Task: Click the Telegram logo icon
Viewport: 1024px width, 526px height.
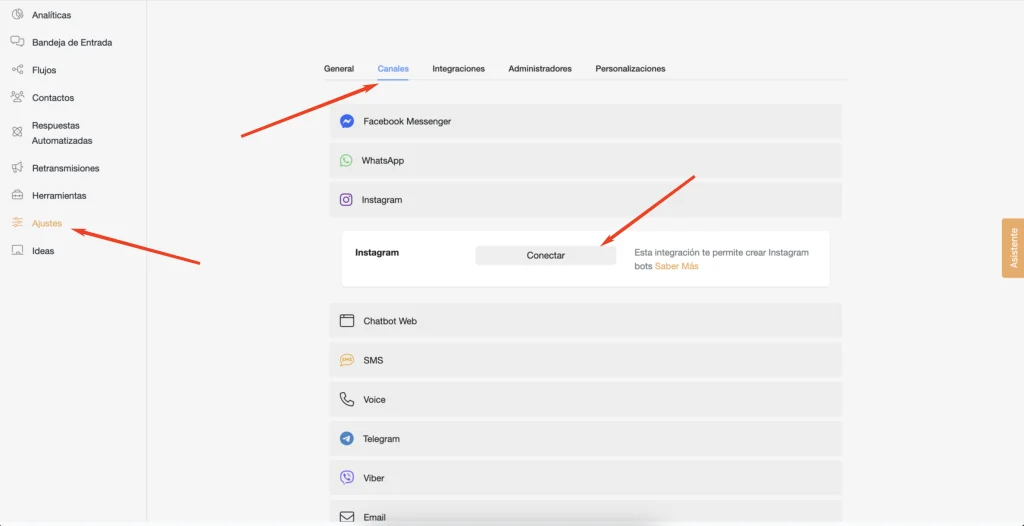Action: (347, 438)
